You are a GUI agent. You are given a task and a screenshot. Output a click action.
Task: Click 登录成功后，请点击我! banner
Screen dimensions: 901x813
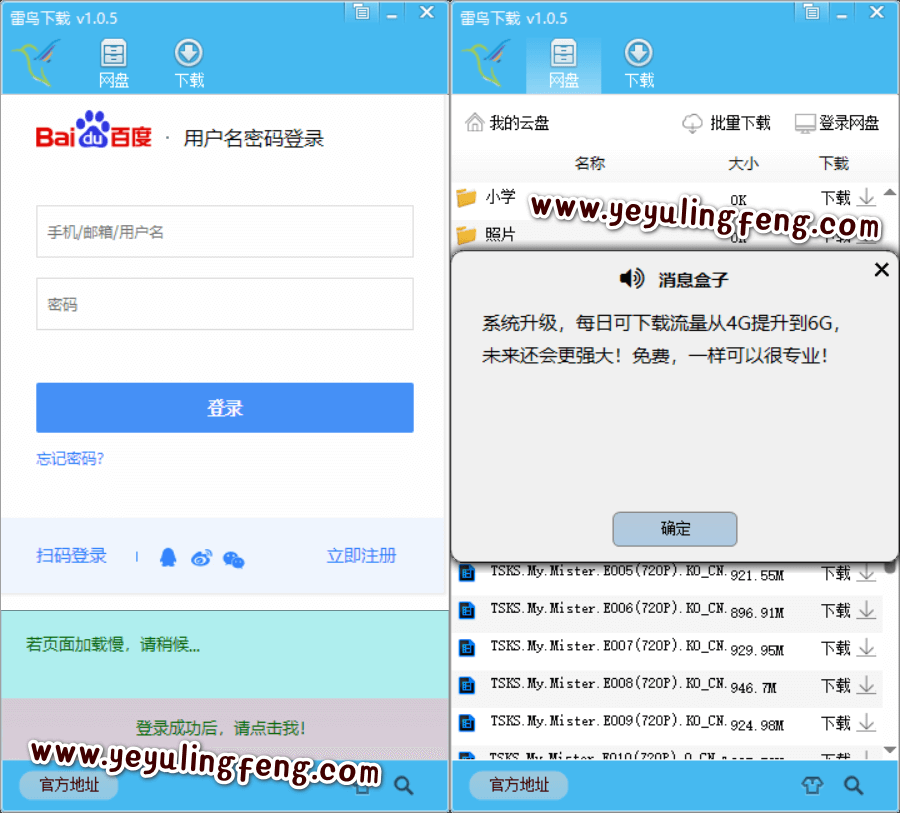click(225, 728)
